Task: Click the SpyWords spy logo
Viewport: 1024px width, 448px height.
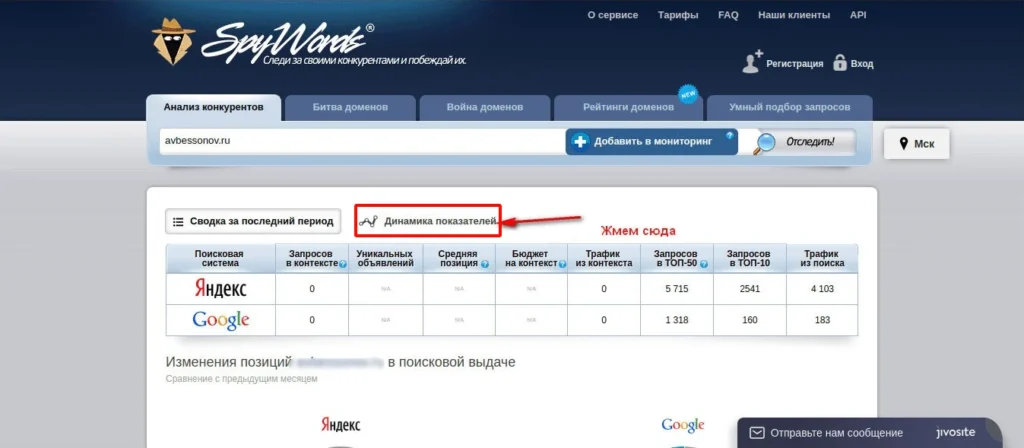Action: 173,41
